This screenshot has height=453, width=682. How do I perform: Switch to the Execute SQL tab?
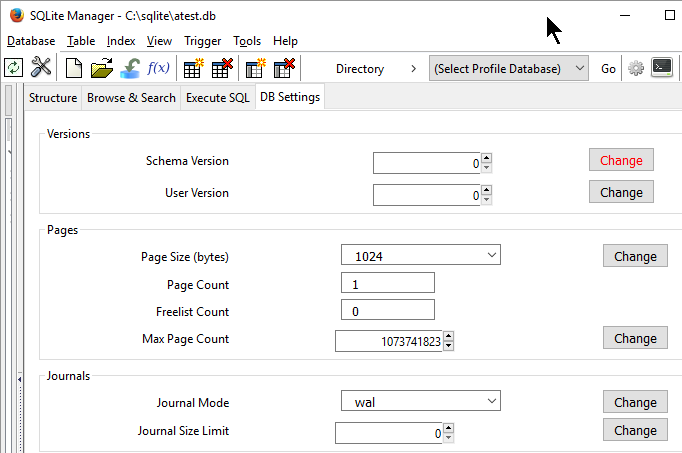[x=218, y=98]
